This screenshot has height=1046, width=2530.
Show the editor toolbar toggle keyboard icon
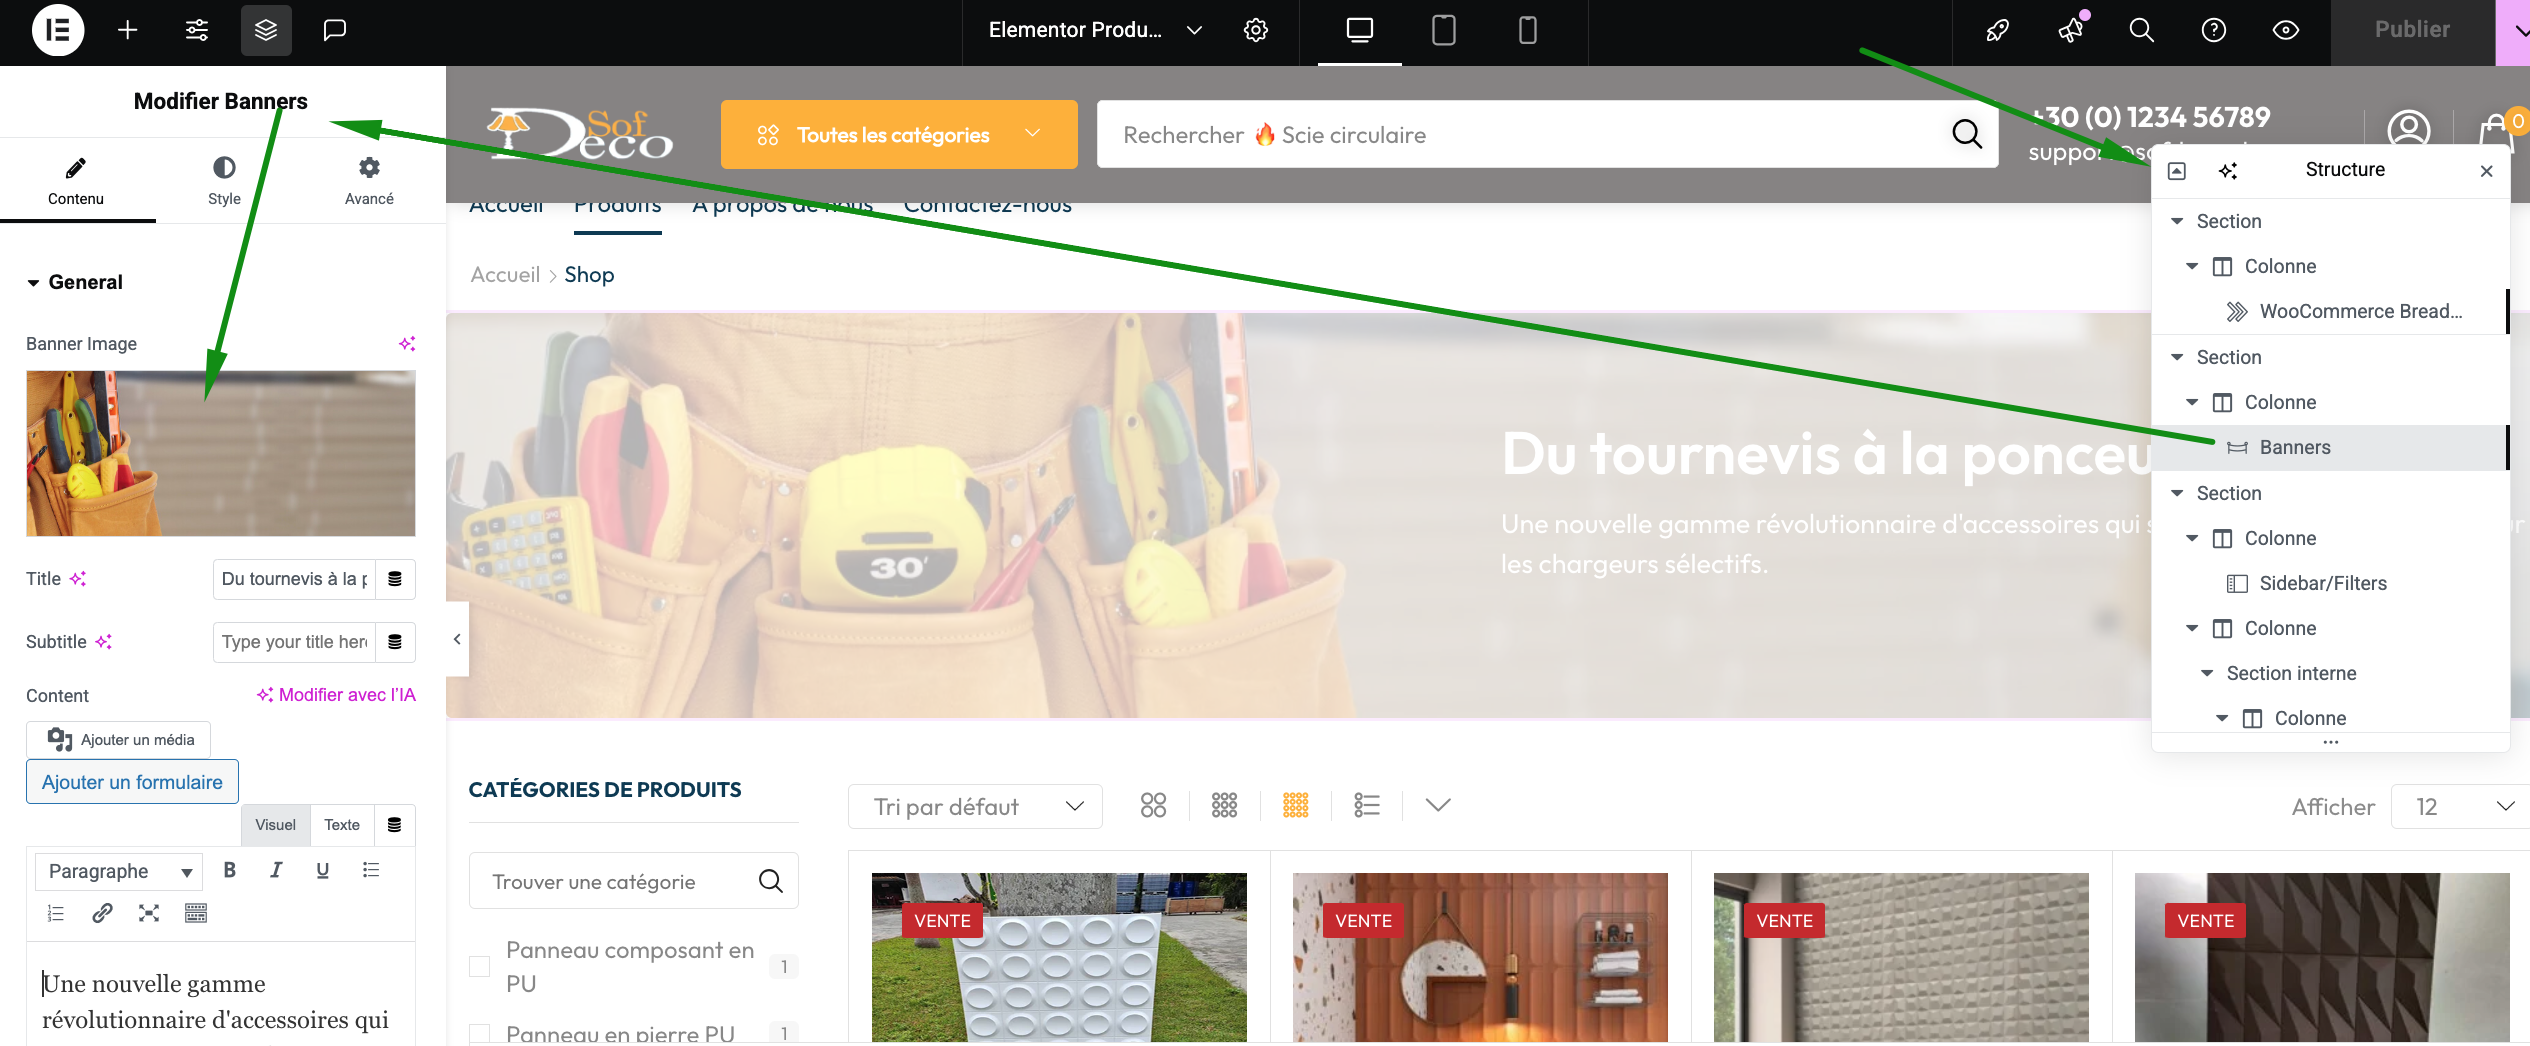pos(196,913)
